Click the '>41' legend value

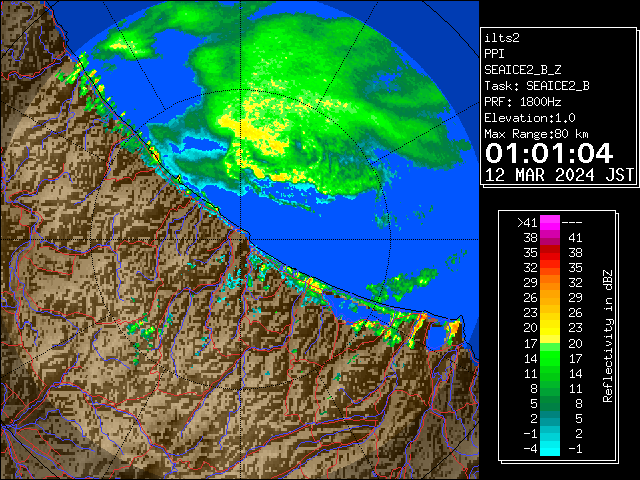[527, 223]
